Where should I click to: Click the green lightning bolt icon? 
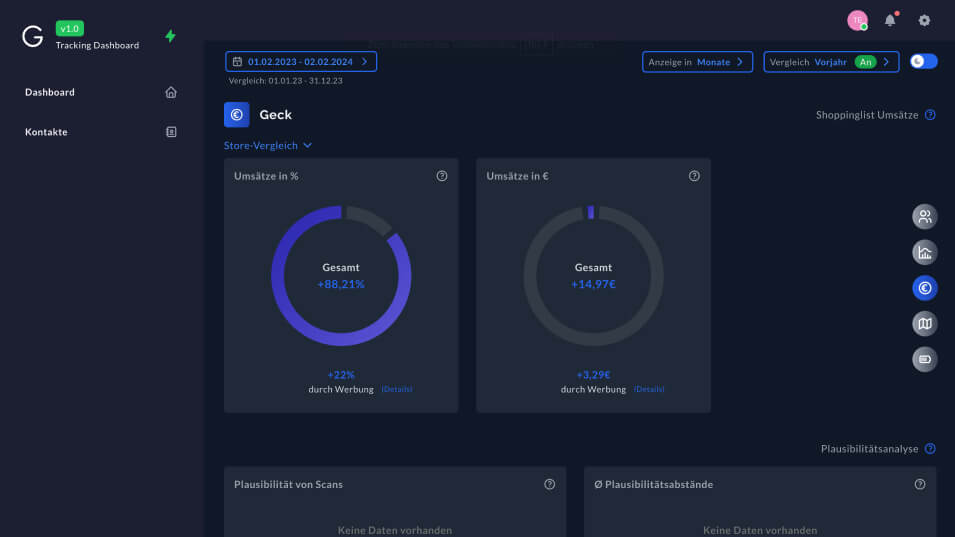(170, 36)
